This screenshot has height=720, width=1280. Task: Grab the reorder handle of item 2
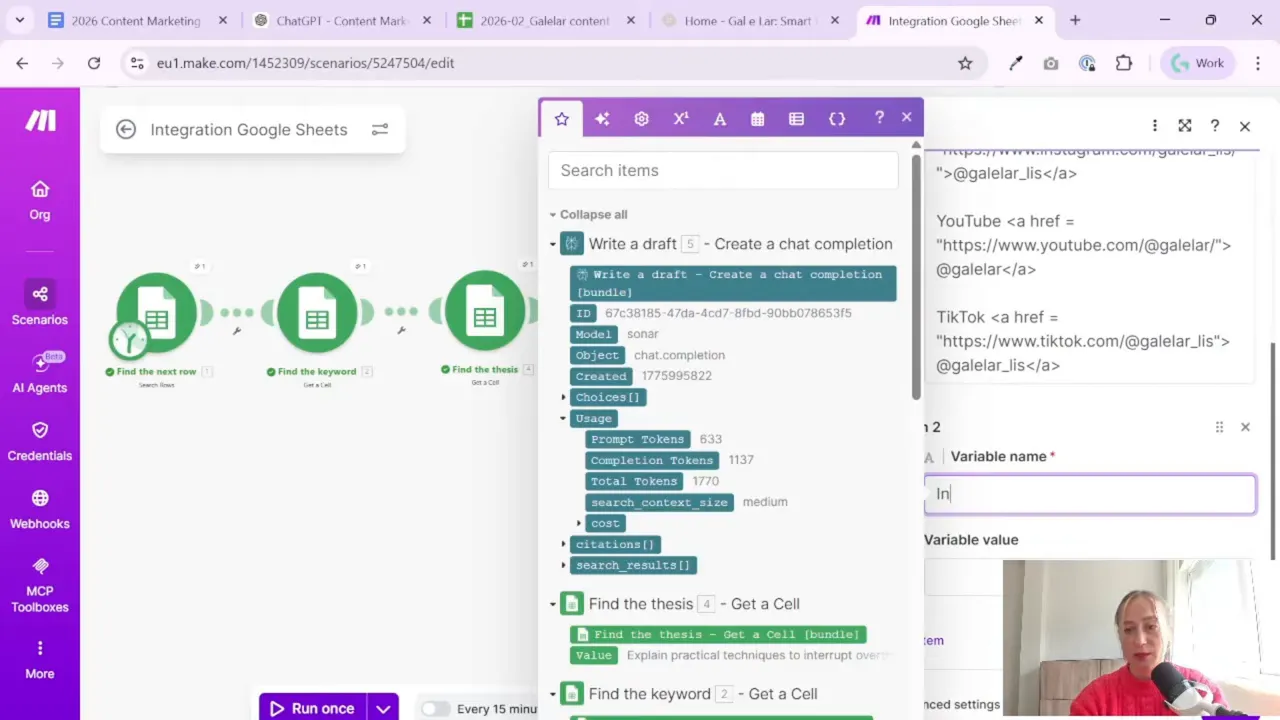[1219, 427]
